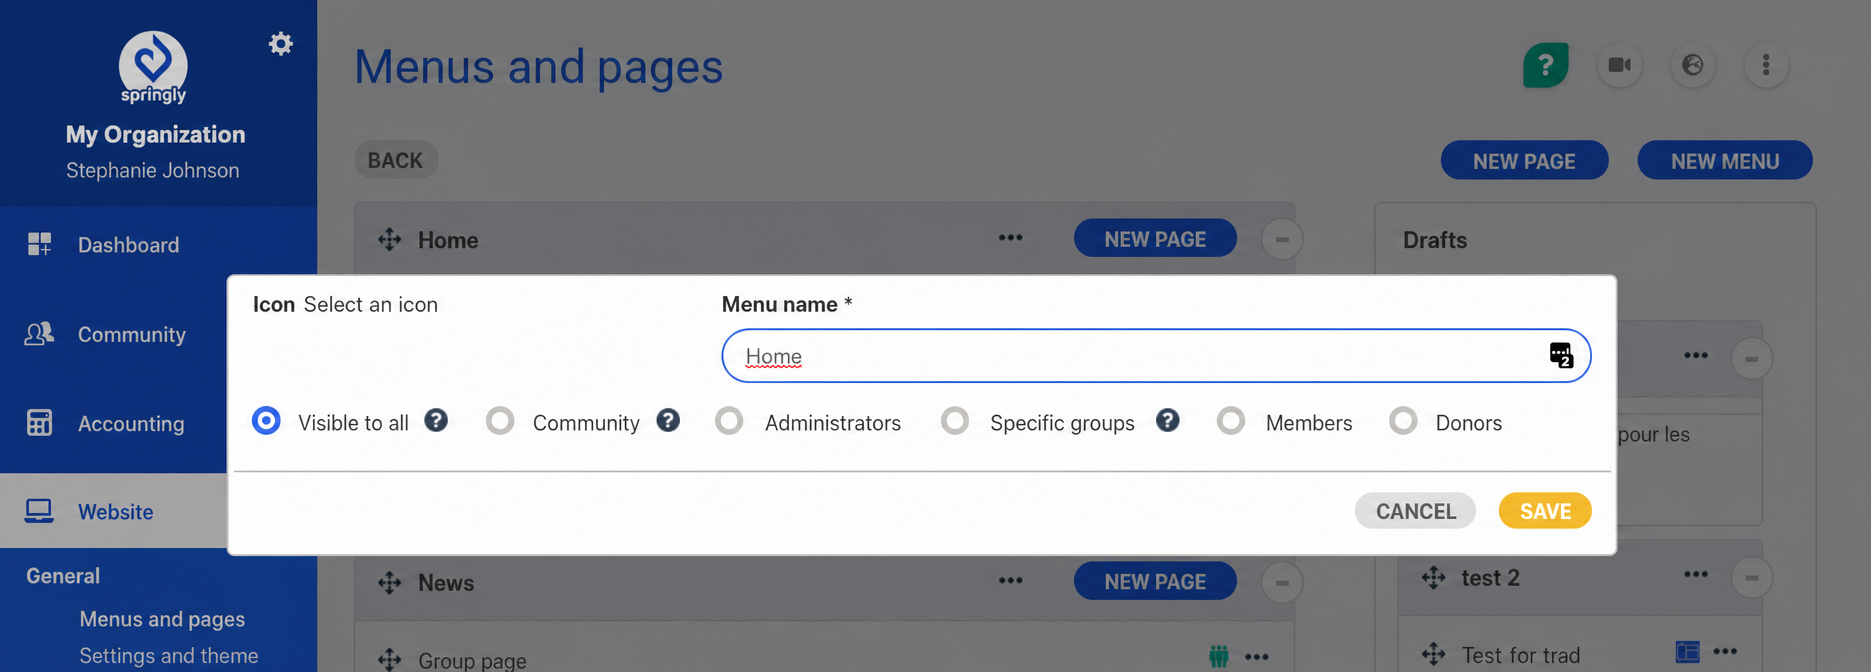Click the BACK button
Image resolution: width=1871 pixels, height=672 pixels.
click(x=395, y=160)
